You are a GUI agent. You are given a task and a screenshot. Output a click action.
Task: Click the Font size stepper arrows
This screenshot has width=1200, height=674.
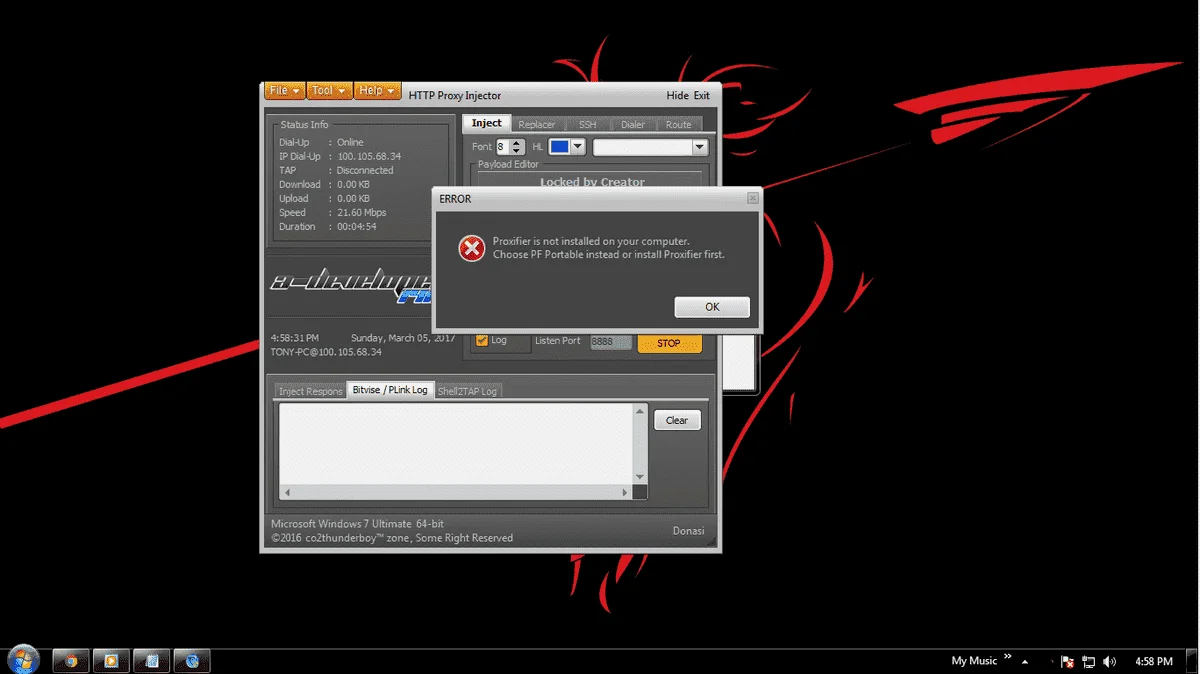click(x=517, y=147)
